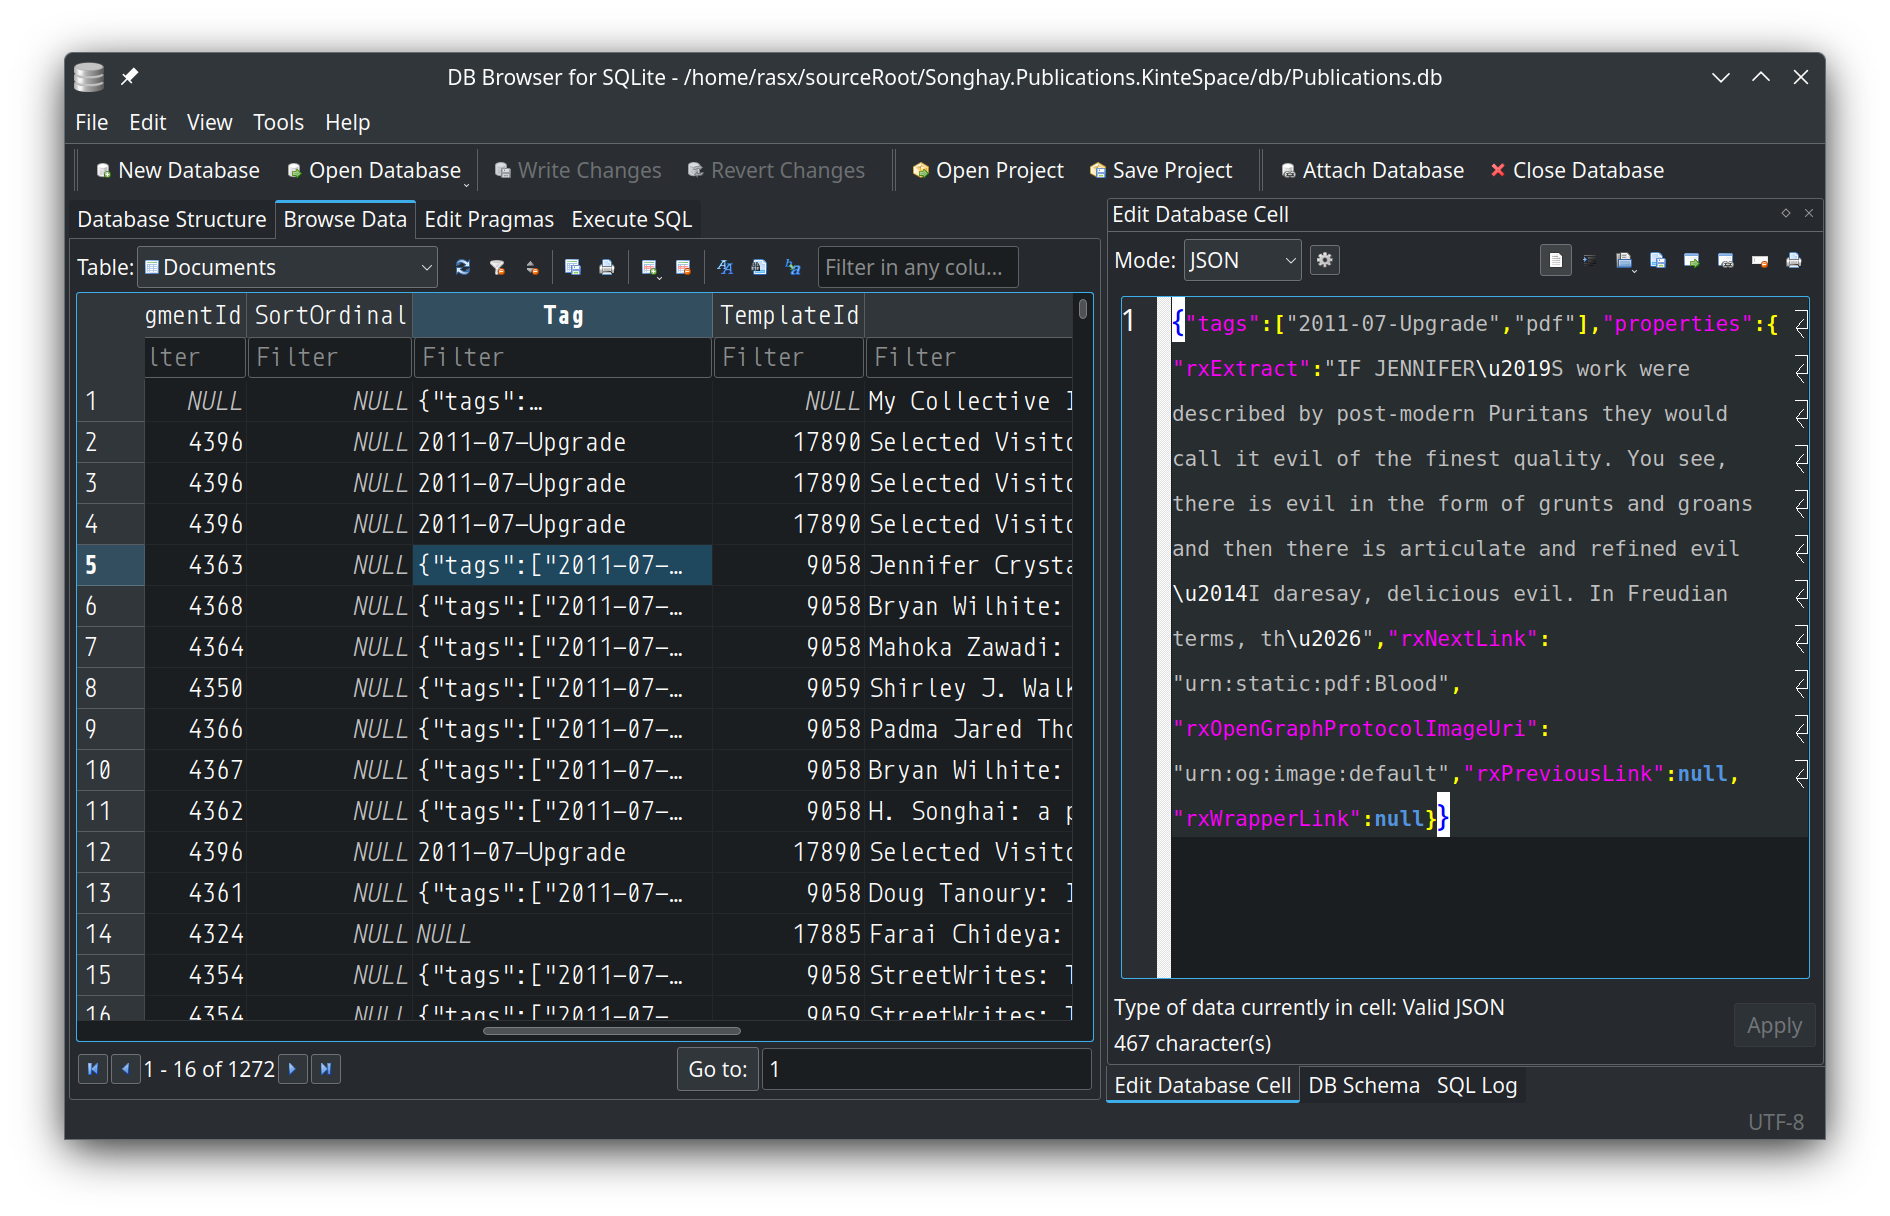Select the 'Bryan Wilhite:' cell in row 10
This screenshot has height=1216, width=1890.
click(969, 770)
